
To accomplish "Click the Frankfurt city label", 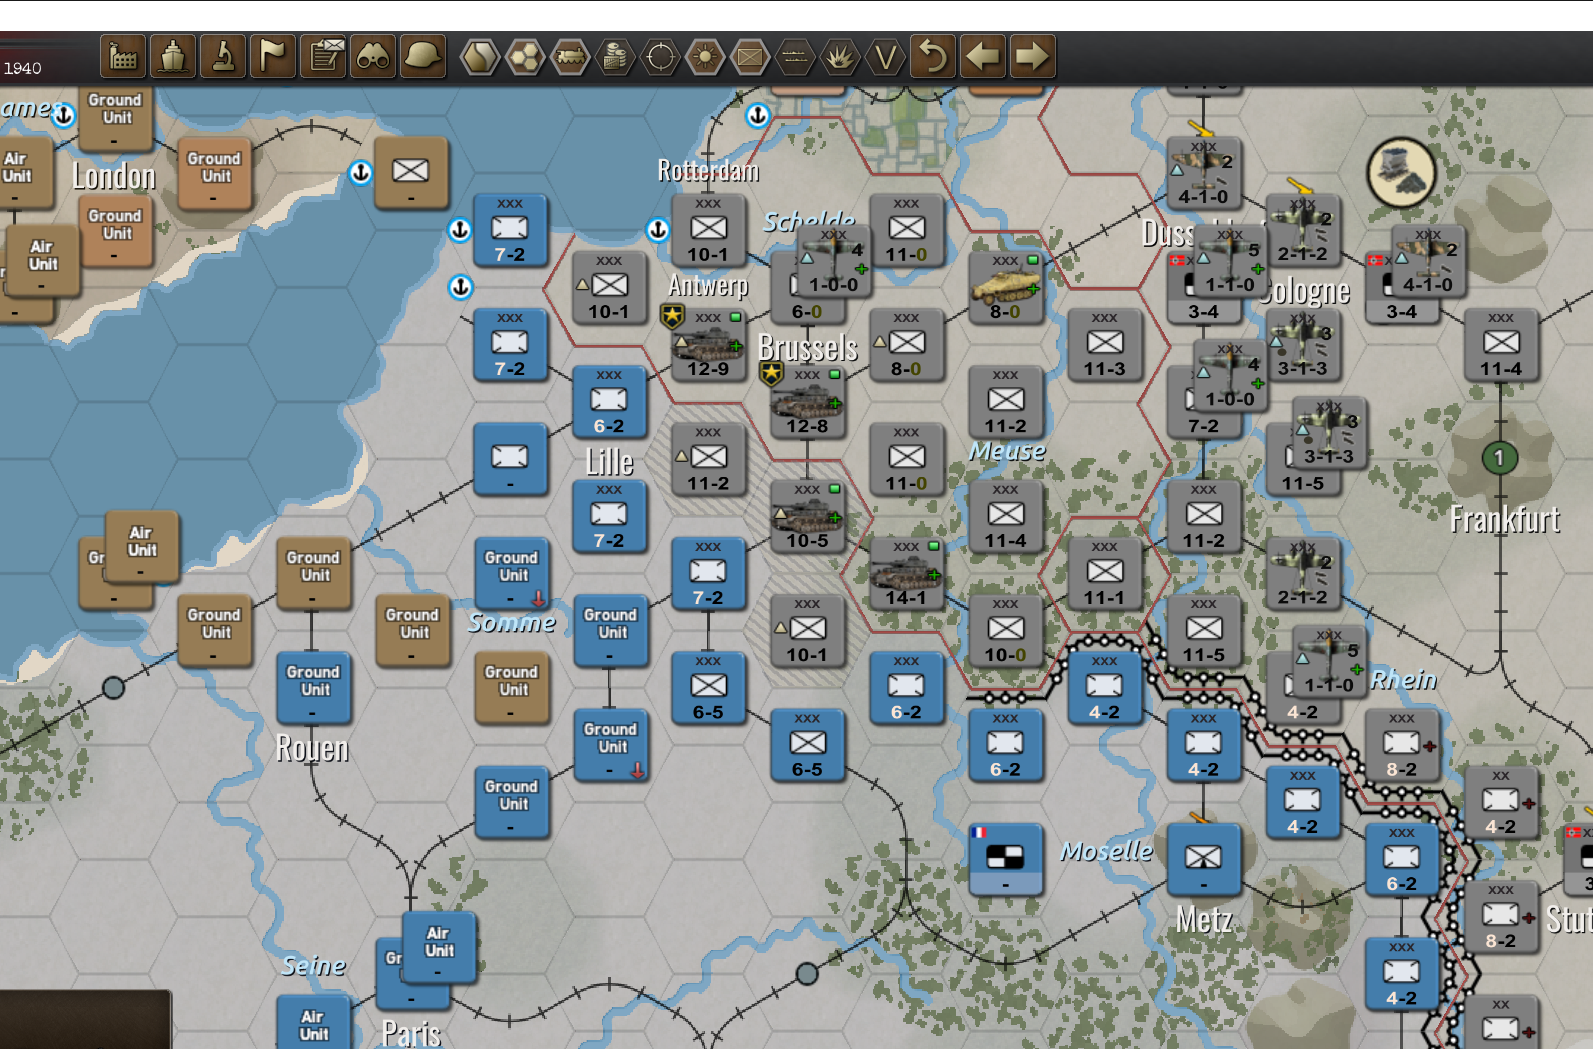I will [x=1505, y=519].
